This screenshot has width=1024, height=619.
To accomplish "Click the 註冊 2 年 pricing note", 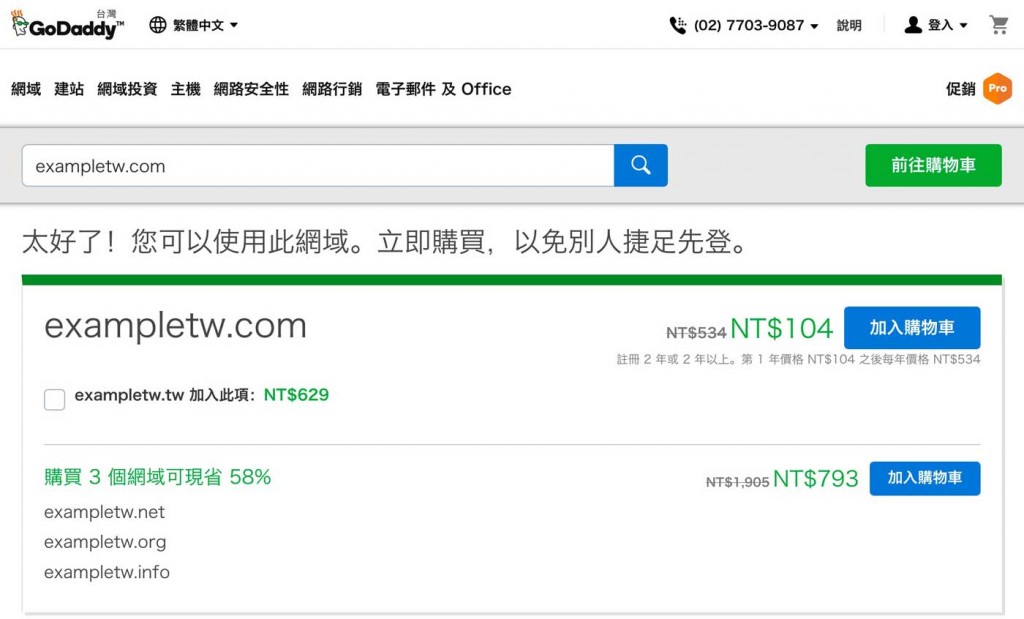I will click(x=798, y=359).
